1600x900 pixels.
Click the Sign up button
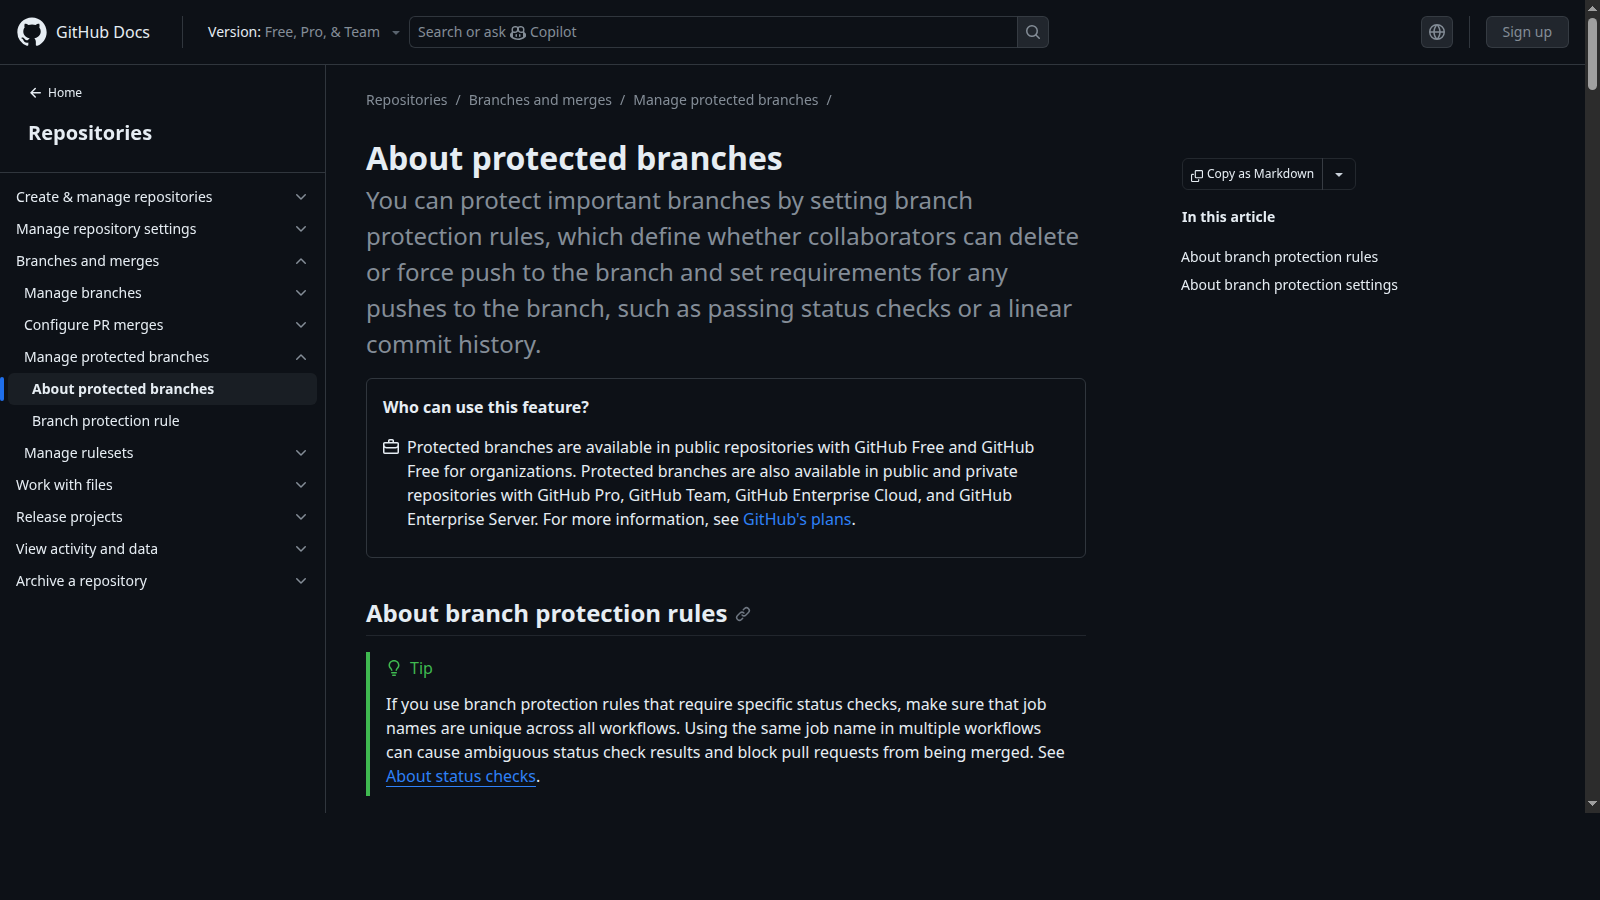(x=1527, y=32)
